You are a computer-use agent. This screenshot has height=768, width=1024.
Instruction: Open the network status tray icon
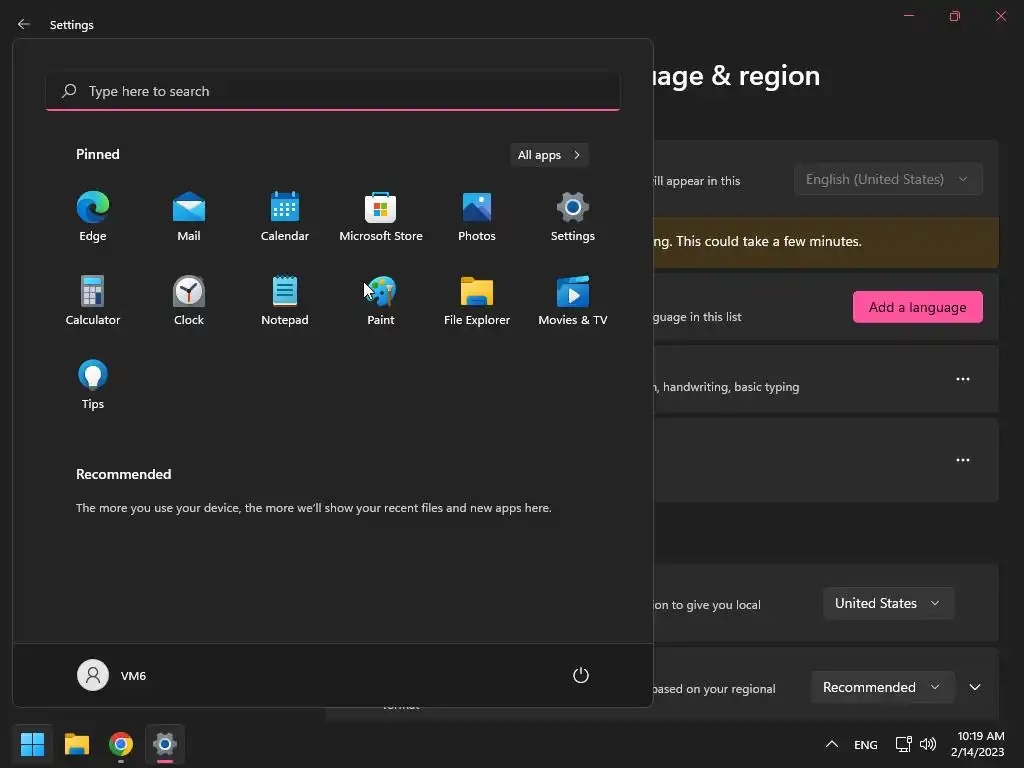(904, 744)
